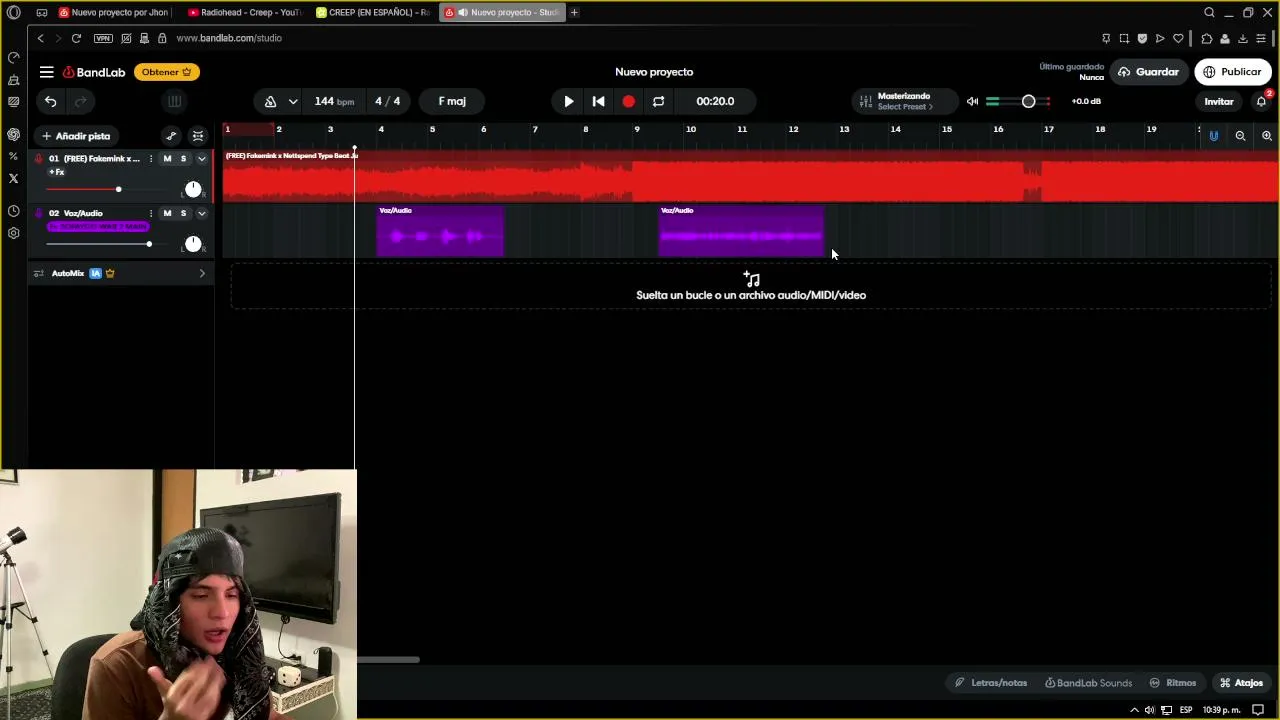Image resolution: width=1280 pixels, height=720 pixels.
Task: Zoom out the timeline
Action: [x=1240, y=136]
